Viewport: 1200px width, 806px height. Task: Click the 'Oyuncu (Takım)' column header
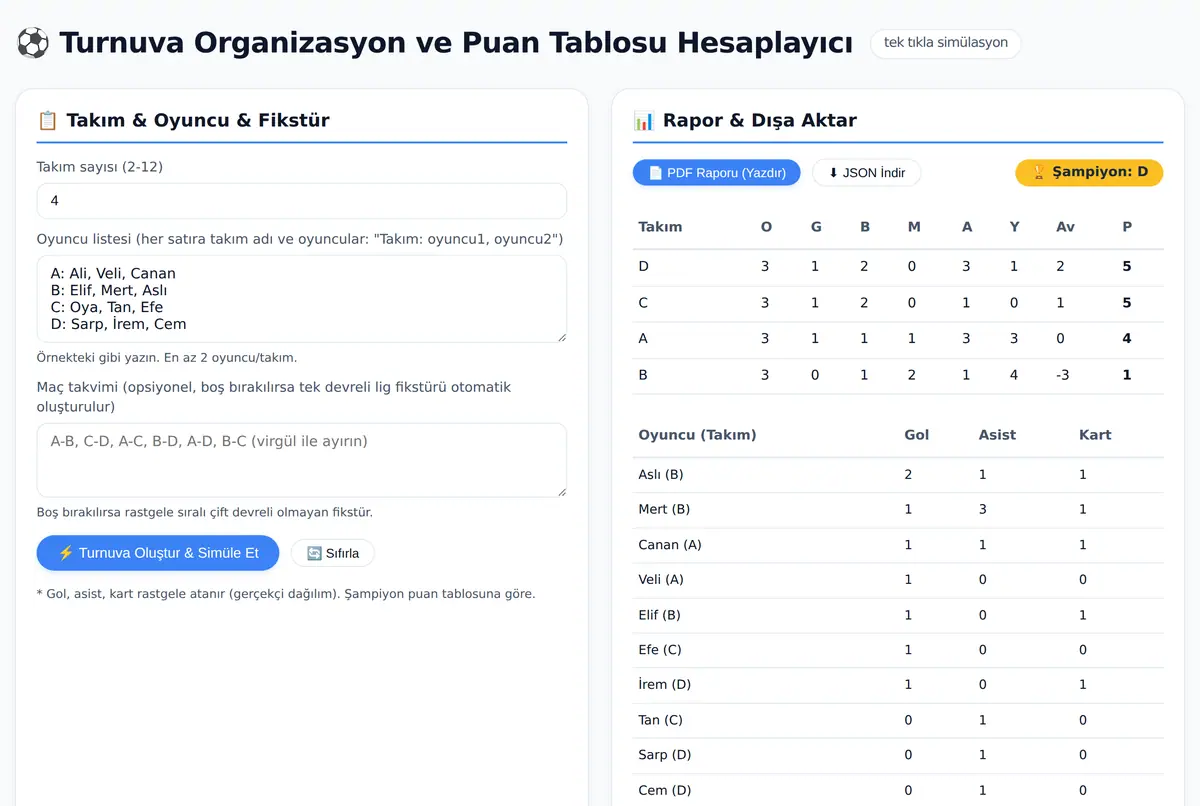coord(697,435)
